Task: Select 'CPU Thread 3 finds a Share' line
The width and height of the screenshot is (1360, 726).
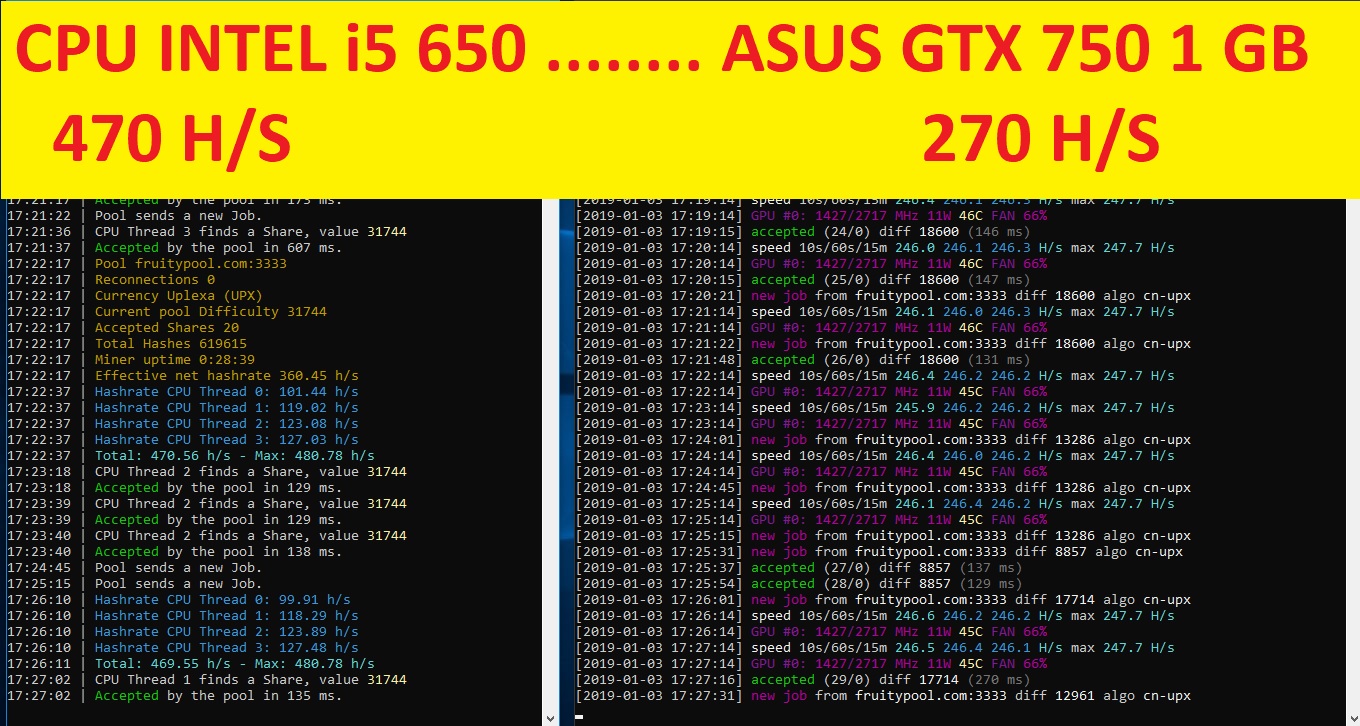Action: [207, 232]
